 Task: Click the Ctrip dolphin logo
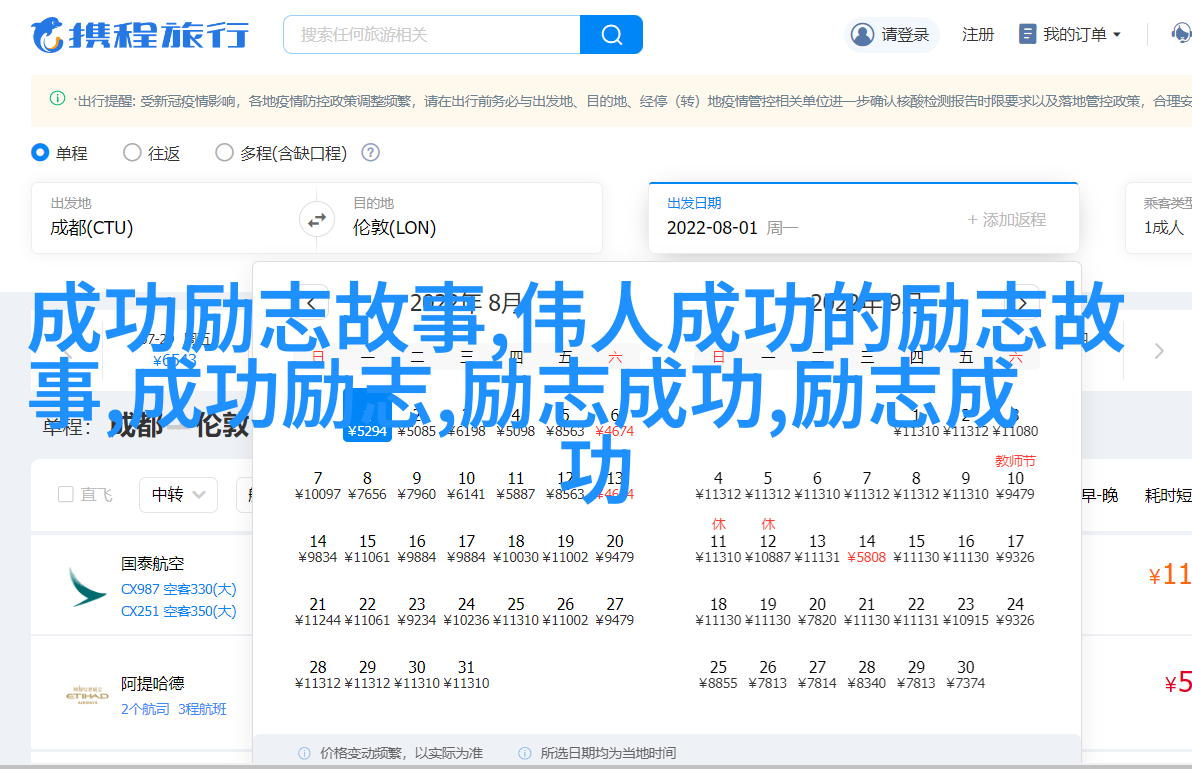click(47, 35)
